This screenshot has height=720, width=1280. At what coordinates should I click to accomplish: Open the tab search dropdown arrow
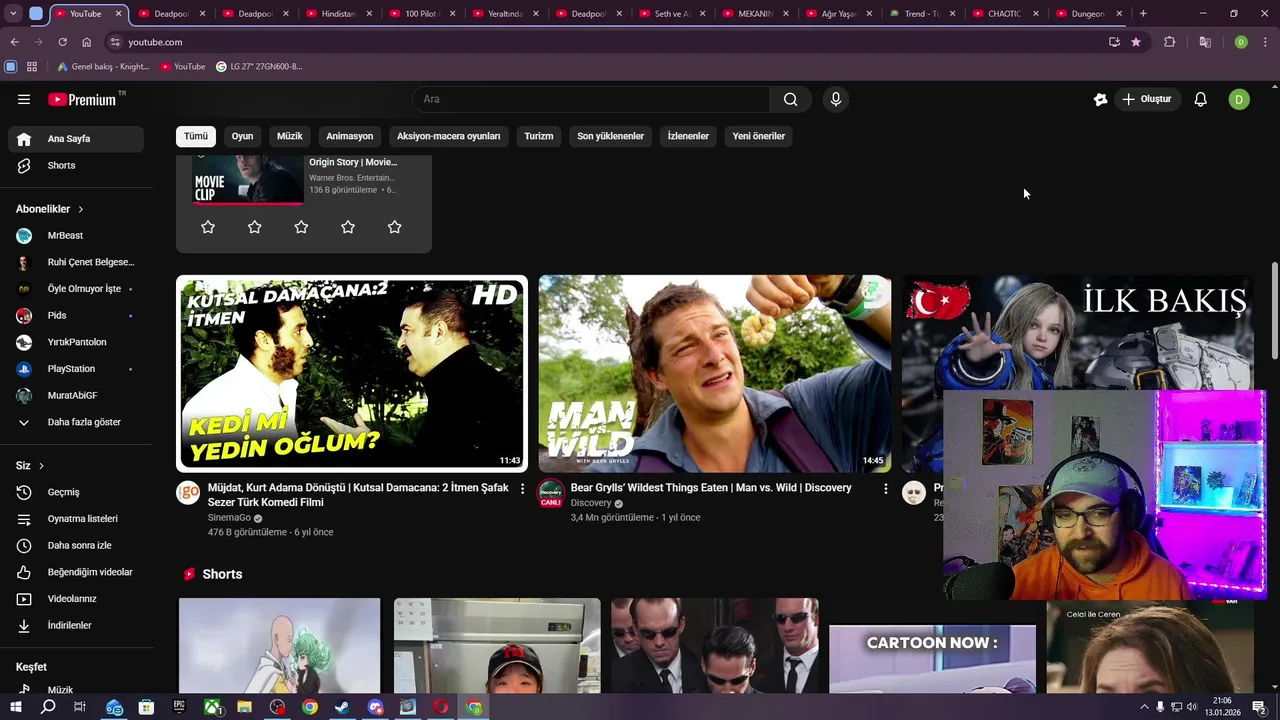[x=14, y=14]
